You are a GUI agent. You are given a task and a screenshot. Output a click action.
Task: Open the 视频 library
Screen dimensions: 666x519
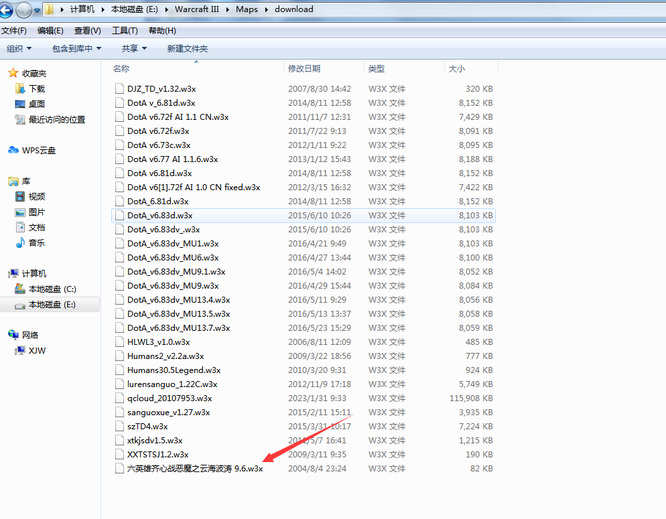coord(36,197)
